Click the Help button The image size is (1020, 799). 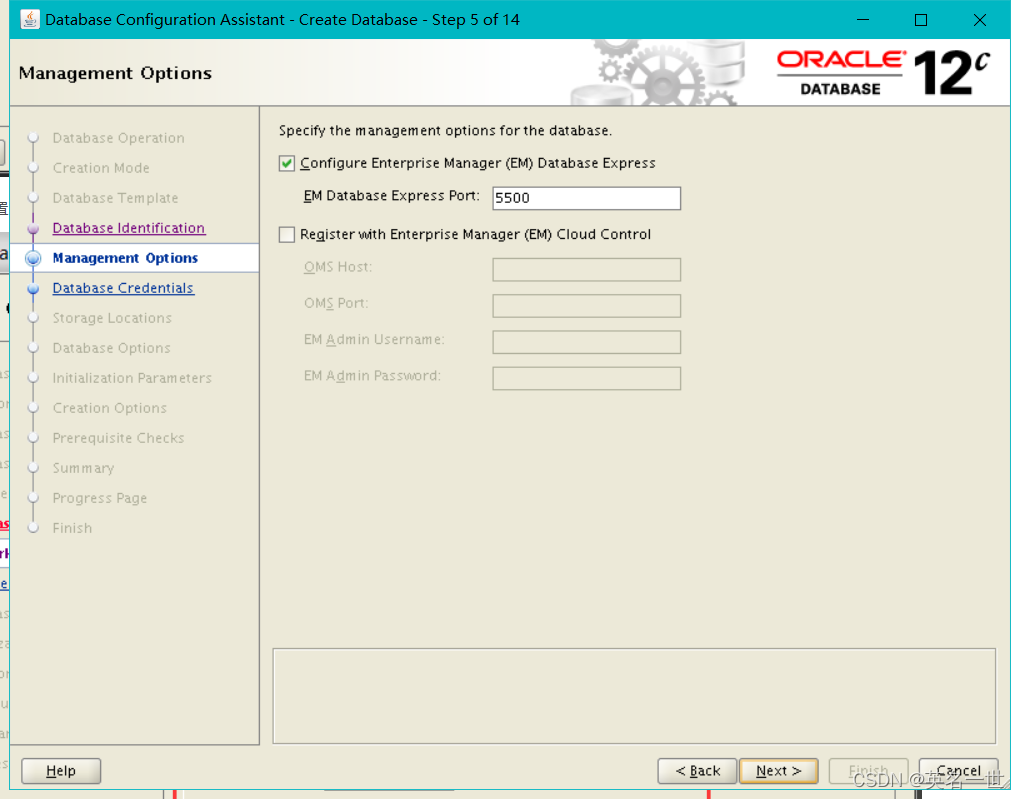61,771
